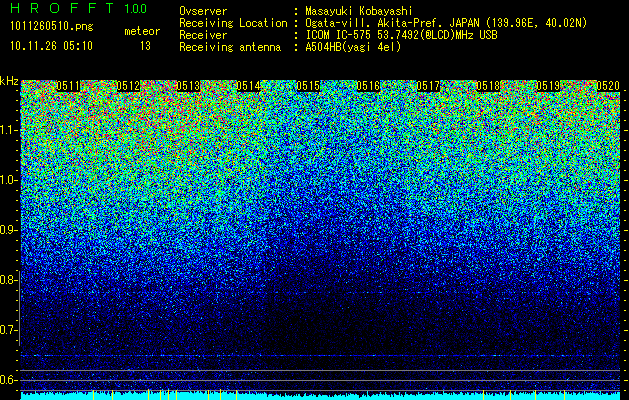Viewport: 629px width, 400px height.
Task: Click the 0519 time marker
Action: (x=548, y=86)
